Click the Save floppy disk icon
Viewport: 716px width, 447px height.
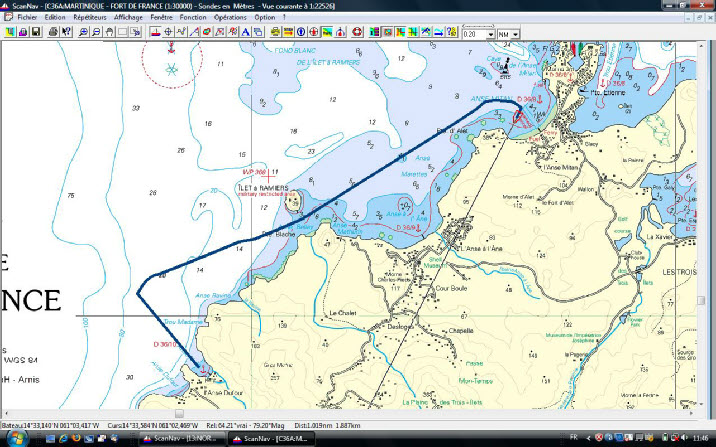click(35, 33)
